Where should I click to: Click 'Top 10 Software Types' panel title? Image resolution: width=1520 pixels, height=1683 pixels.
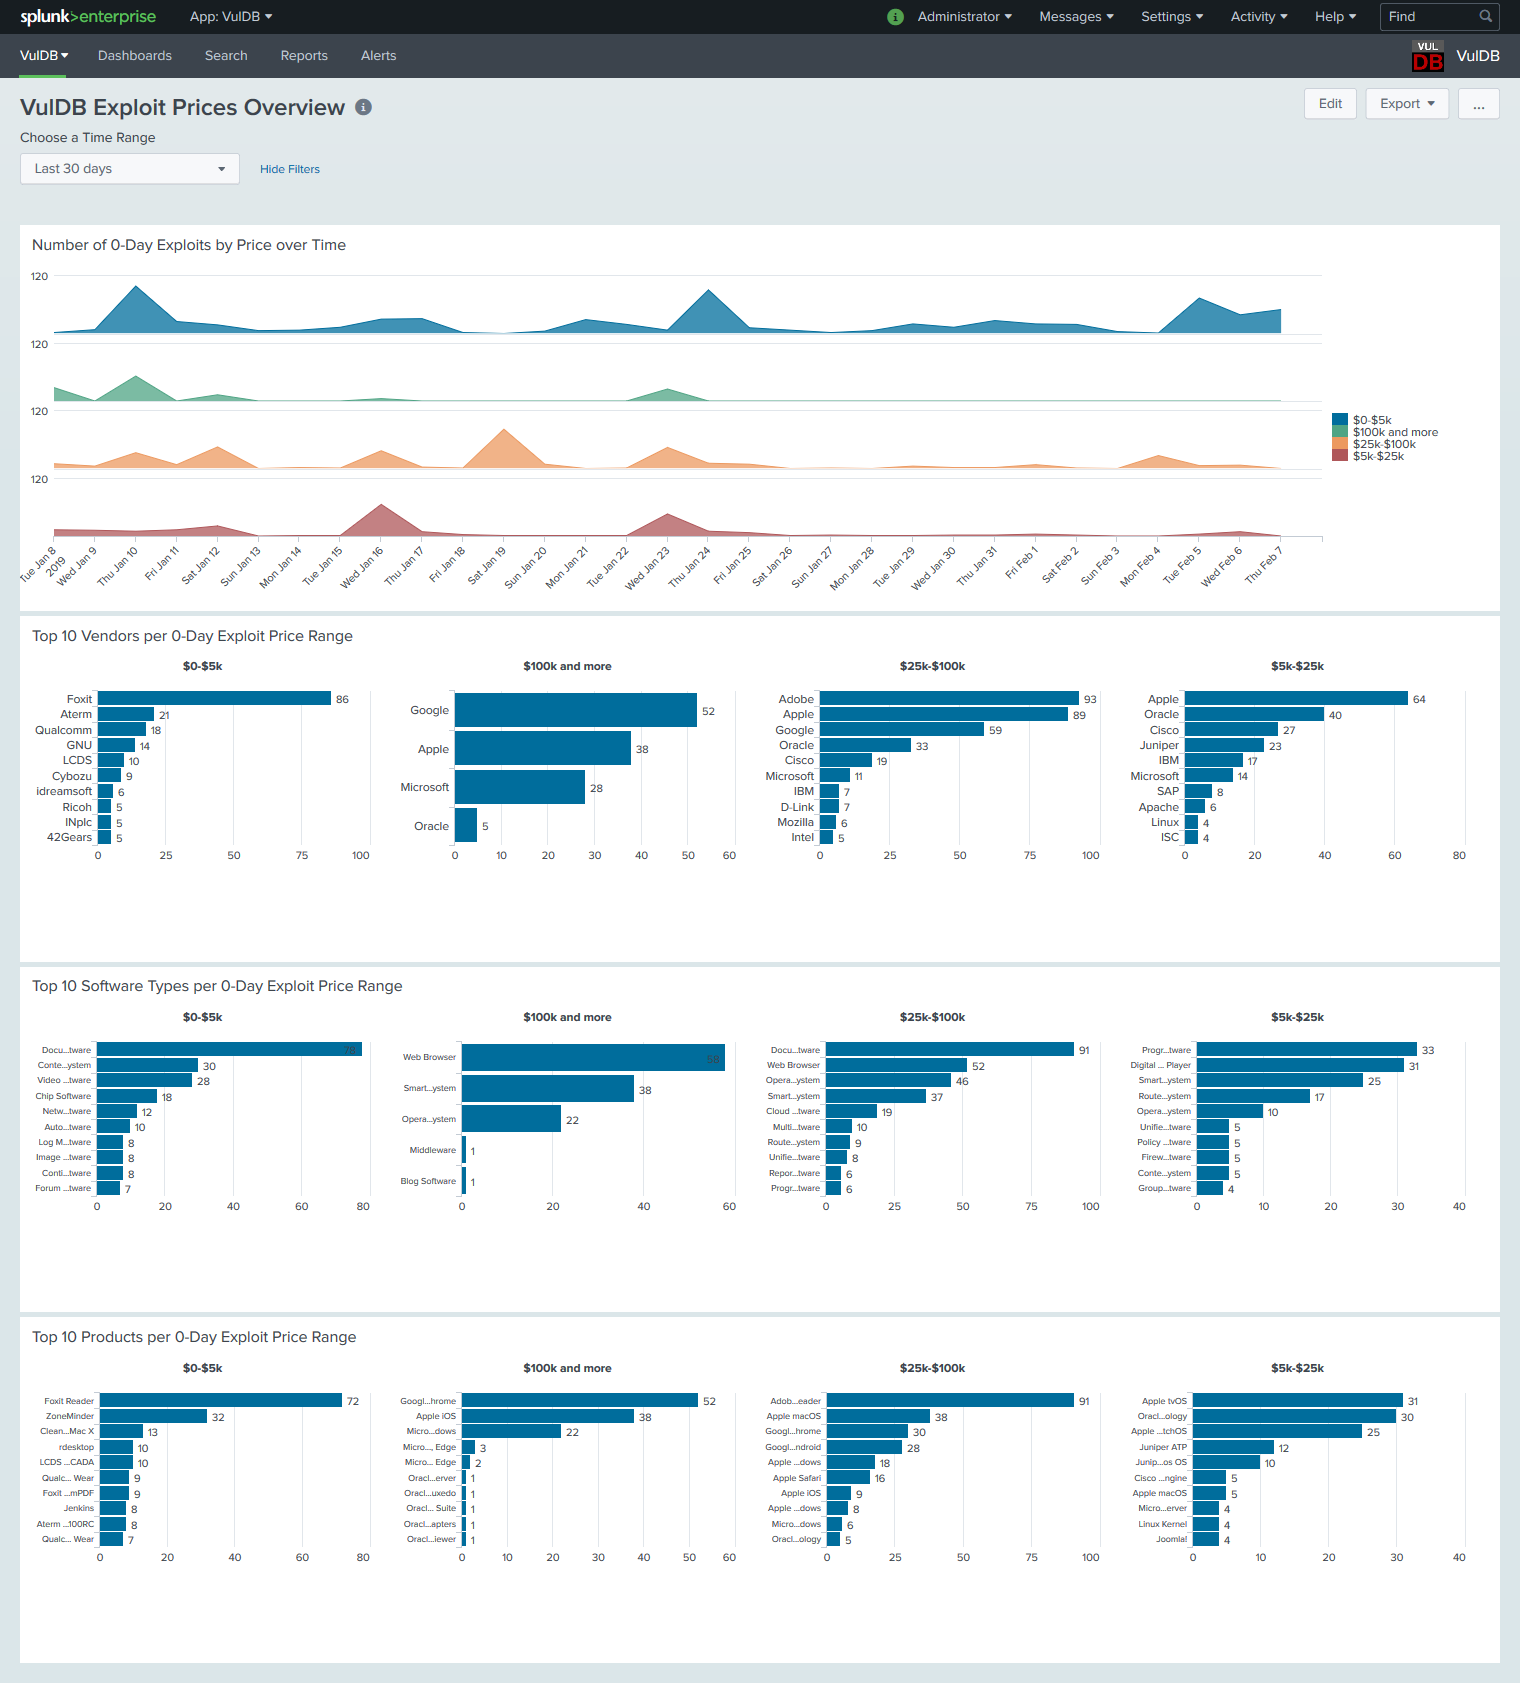[x=217, y=986]
